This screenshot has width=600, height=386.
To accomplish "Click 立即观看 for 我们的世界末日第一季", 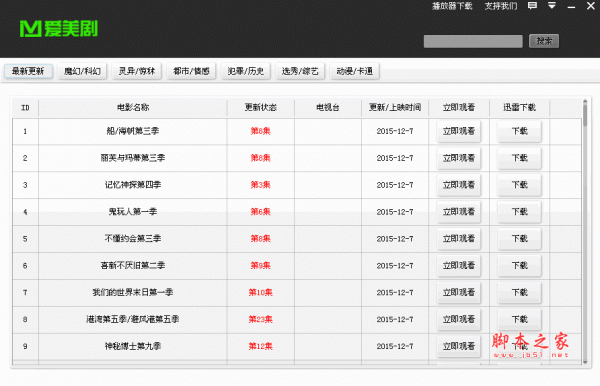I will 459,293.
